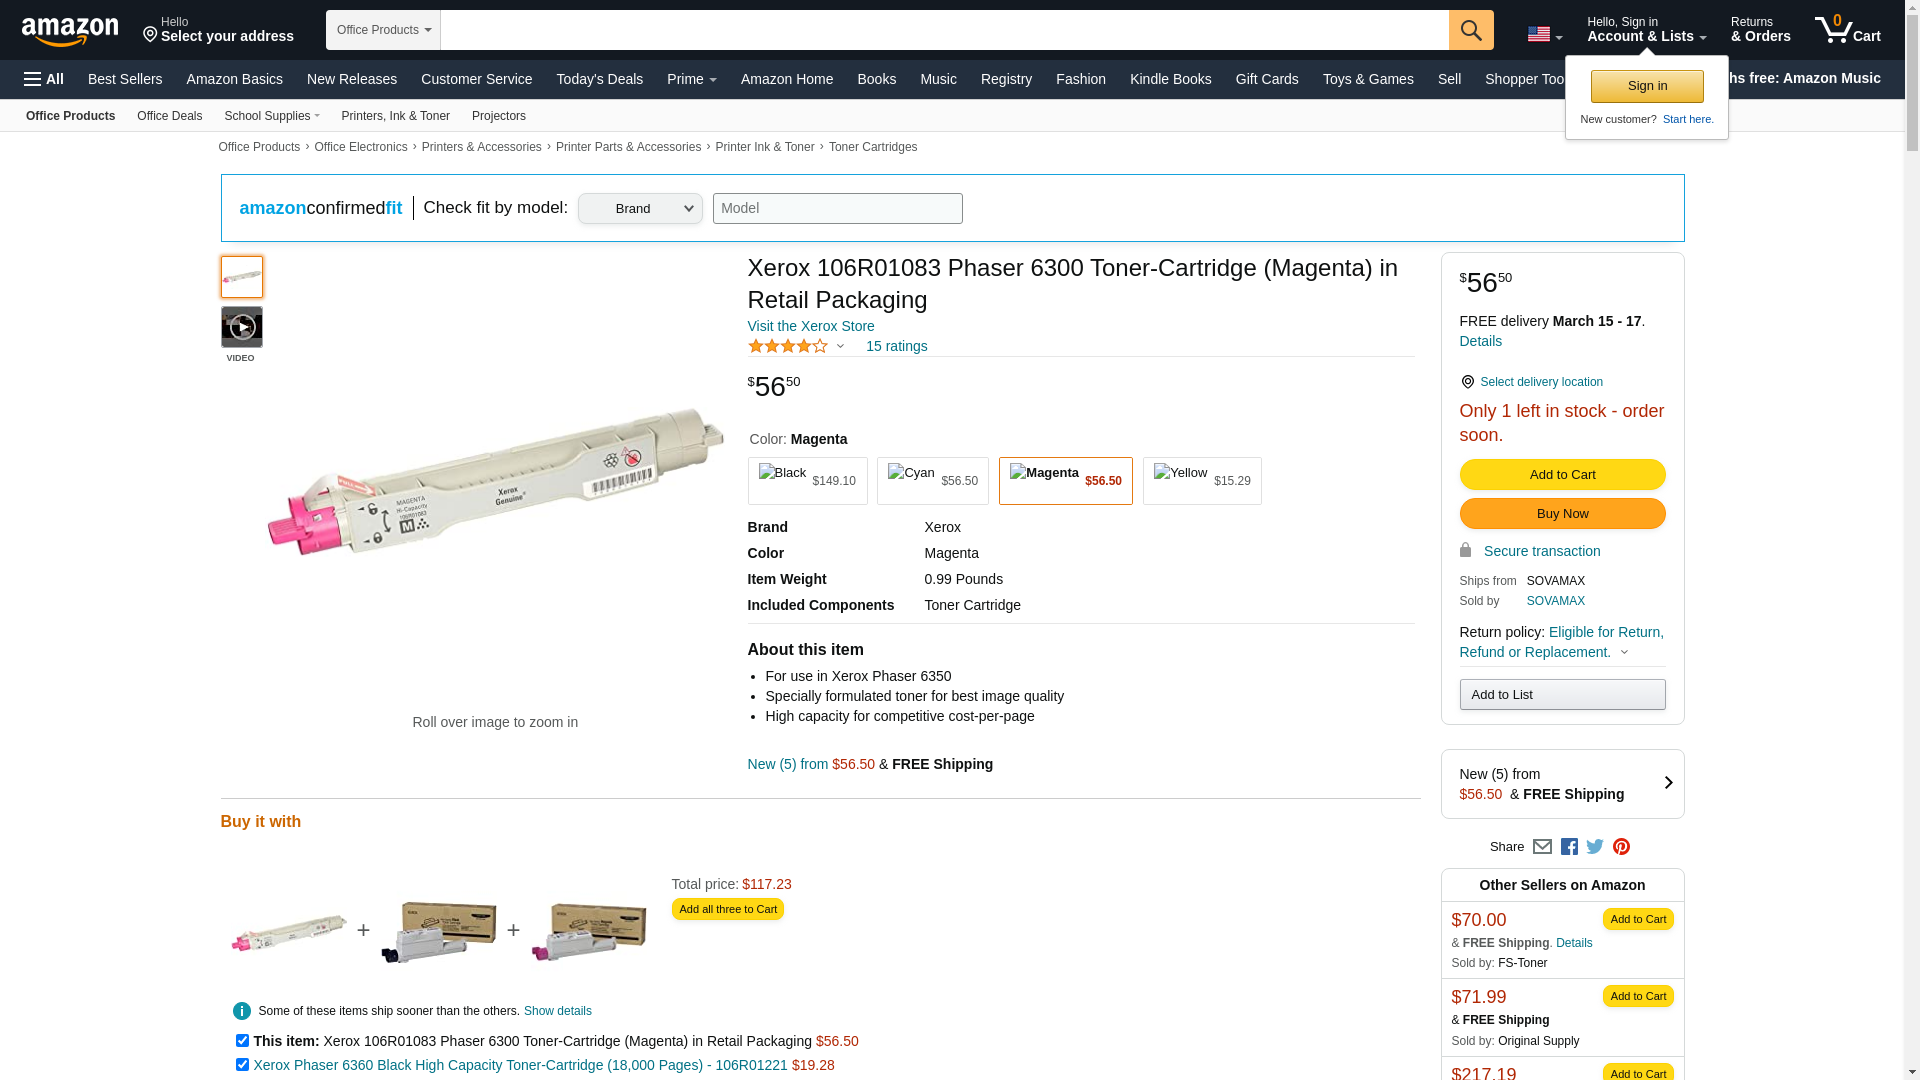Share on Pinterest icon

(x=1621, y=847)
